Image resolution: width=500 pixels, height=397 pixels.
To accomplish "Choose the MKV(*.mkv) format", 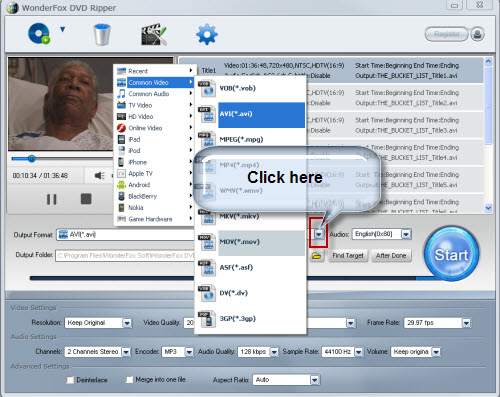I will (251, 216).
